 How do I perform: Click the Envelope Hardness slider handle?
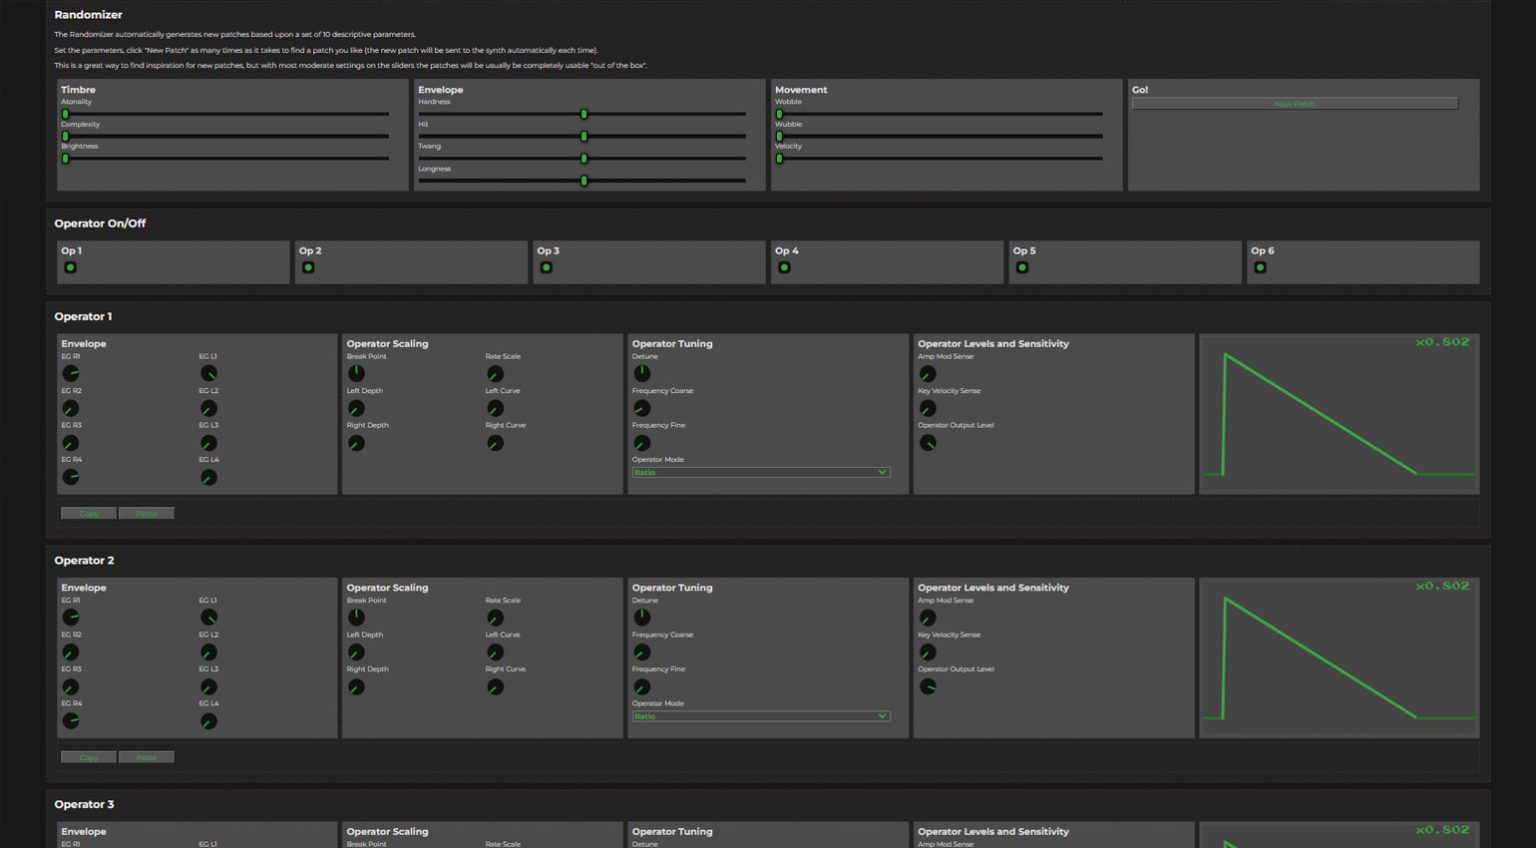tap(584, 114)
